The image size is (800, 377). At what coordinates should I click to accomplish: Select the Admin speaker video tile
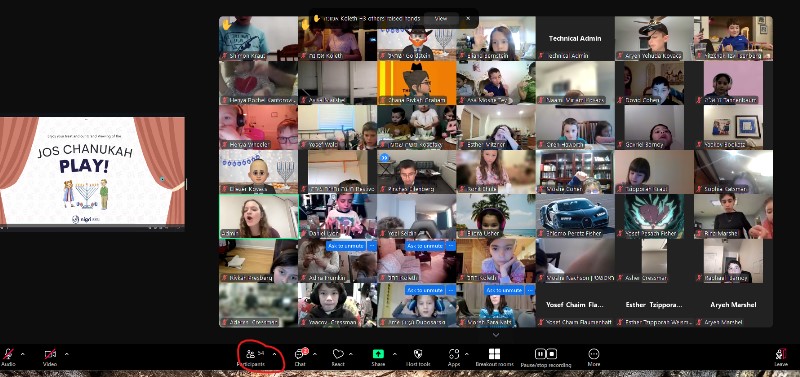tap(259, 216)
